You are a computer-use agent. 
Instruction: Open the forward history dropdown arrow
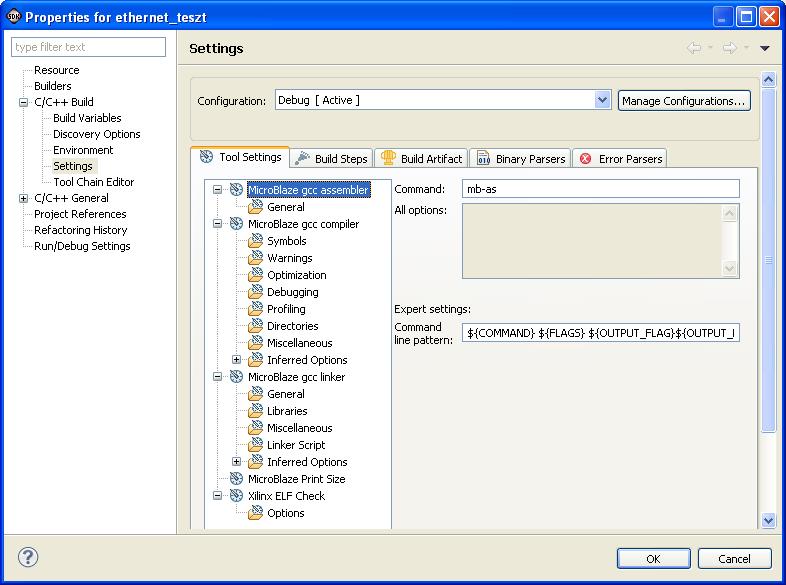[746, 48]
